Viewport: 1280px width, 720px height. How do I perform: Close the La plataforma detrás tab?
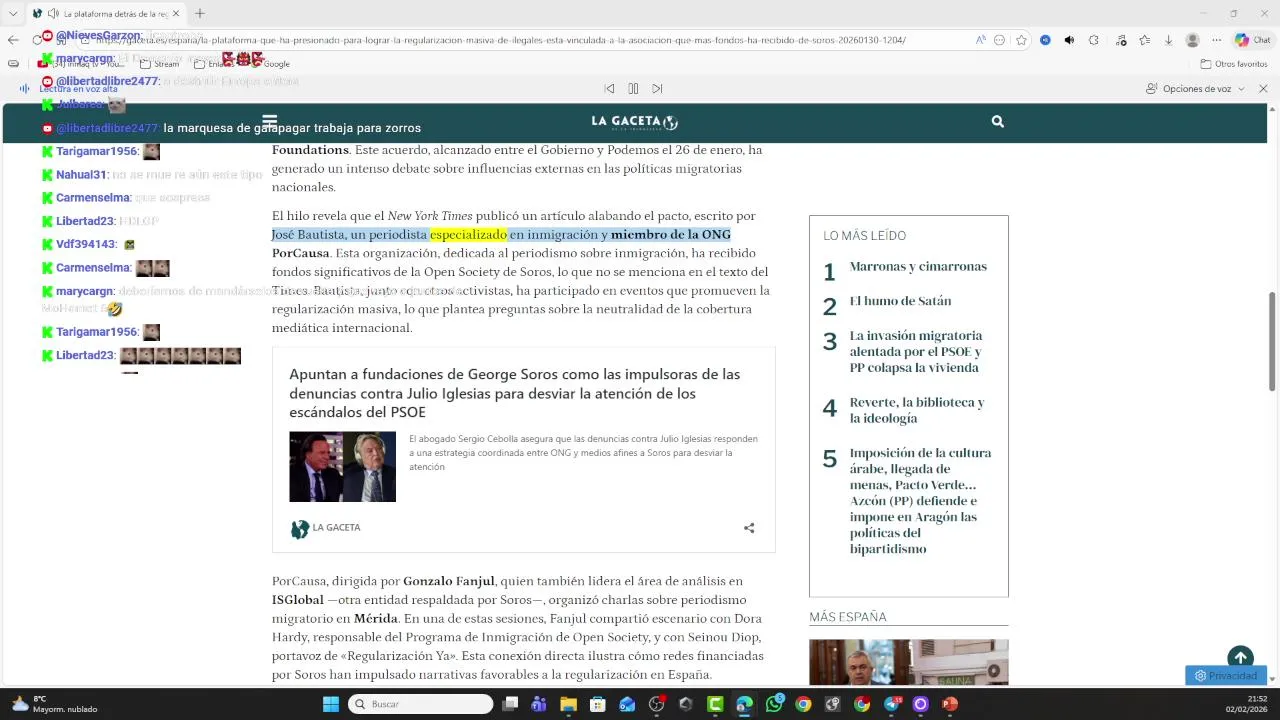[x=176, y=14]
